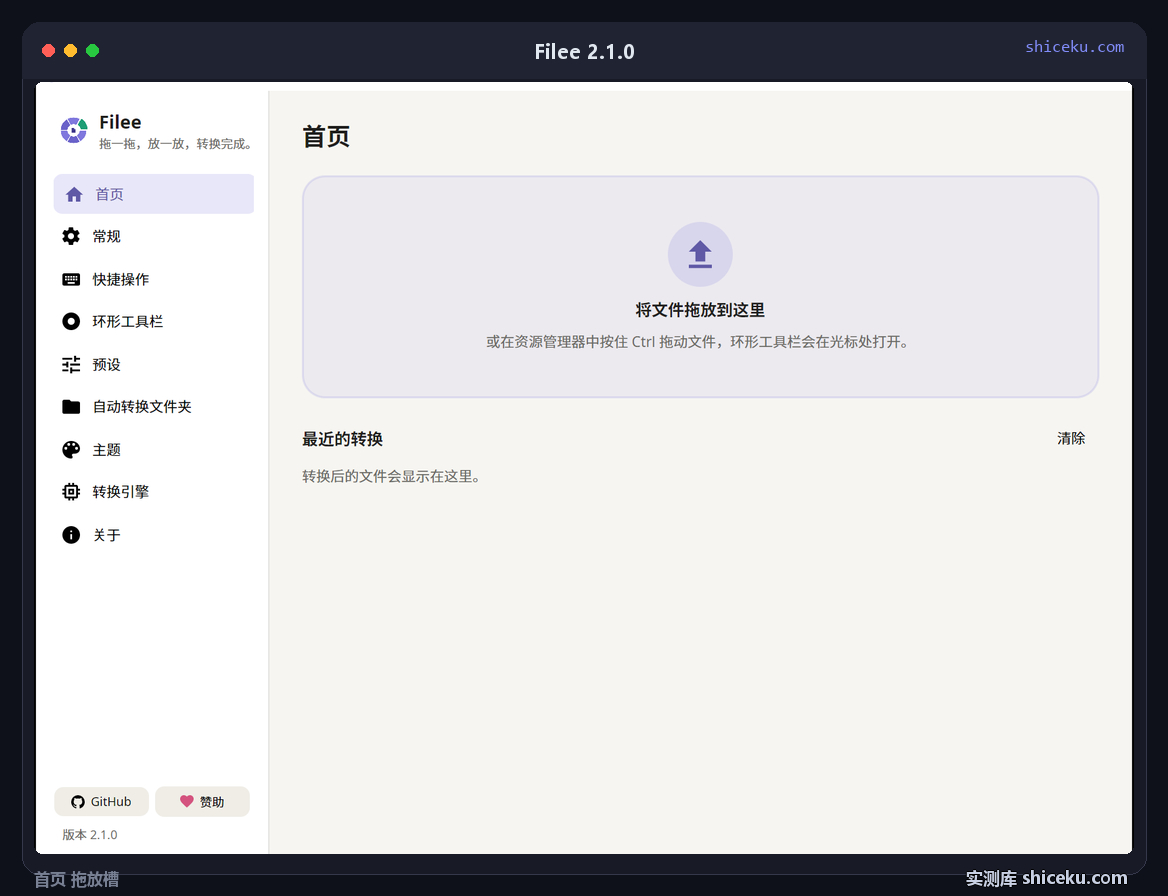
Task: Click the 转换后的文件会显示在这里 text
Action: pos(391,476)
